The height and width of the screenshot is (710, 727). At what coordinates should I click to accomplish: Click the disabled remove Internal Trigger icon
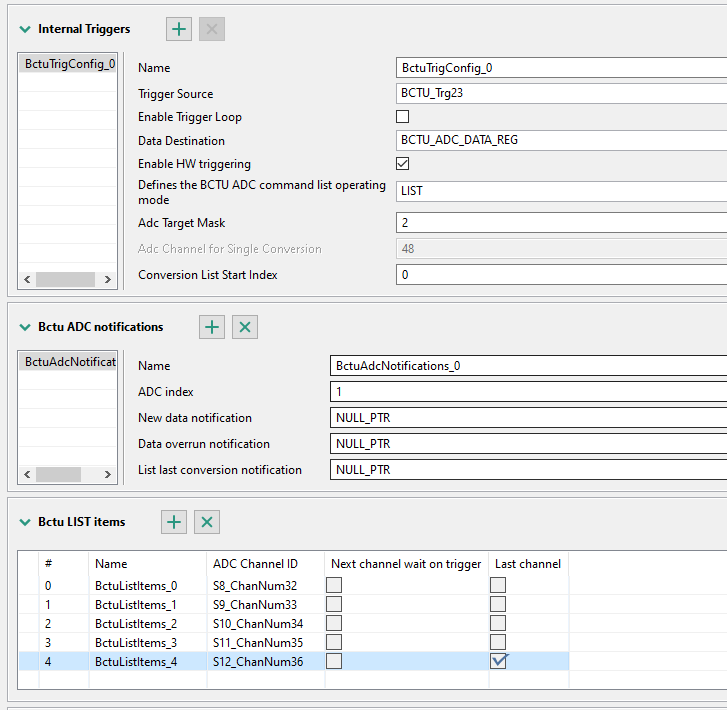pyautogui.click(x=211, y=29)
